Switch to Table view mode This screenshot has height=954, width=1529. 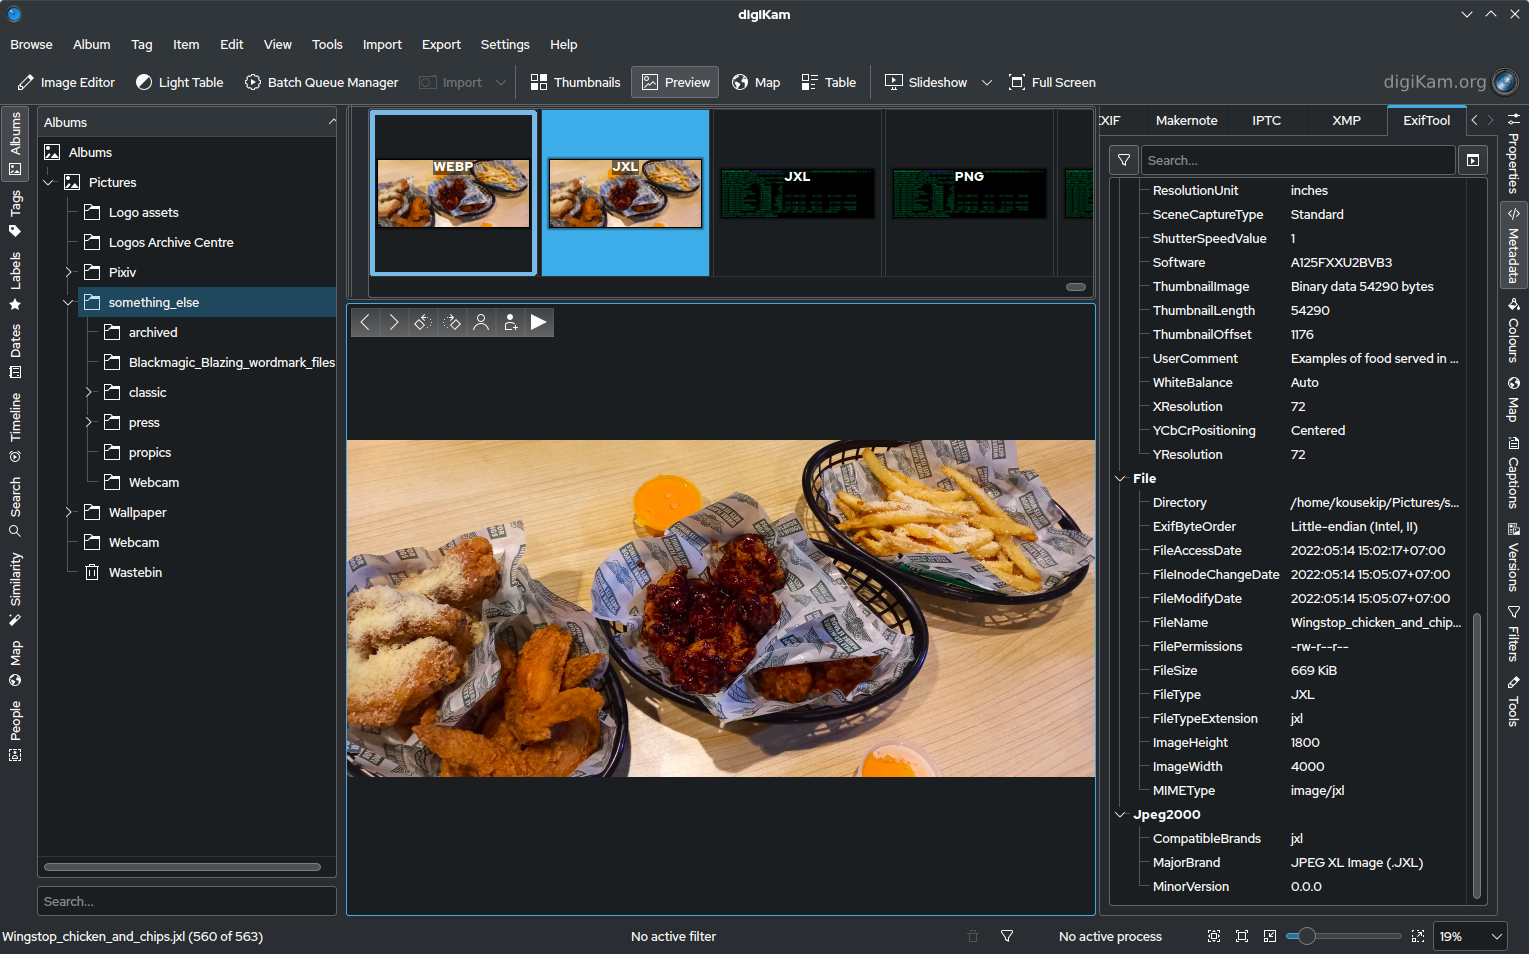(x=828, y=83)
